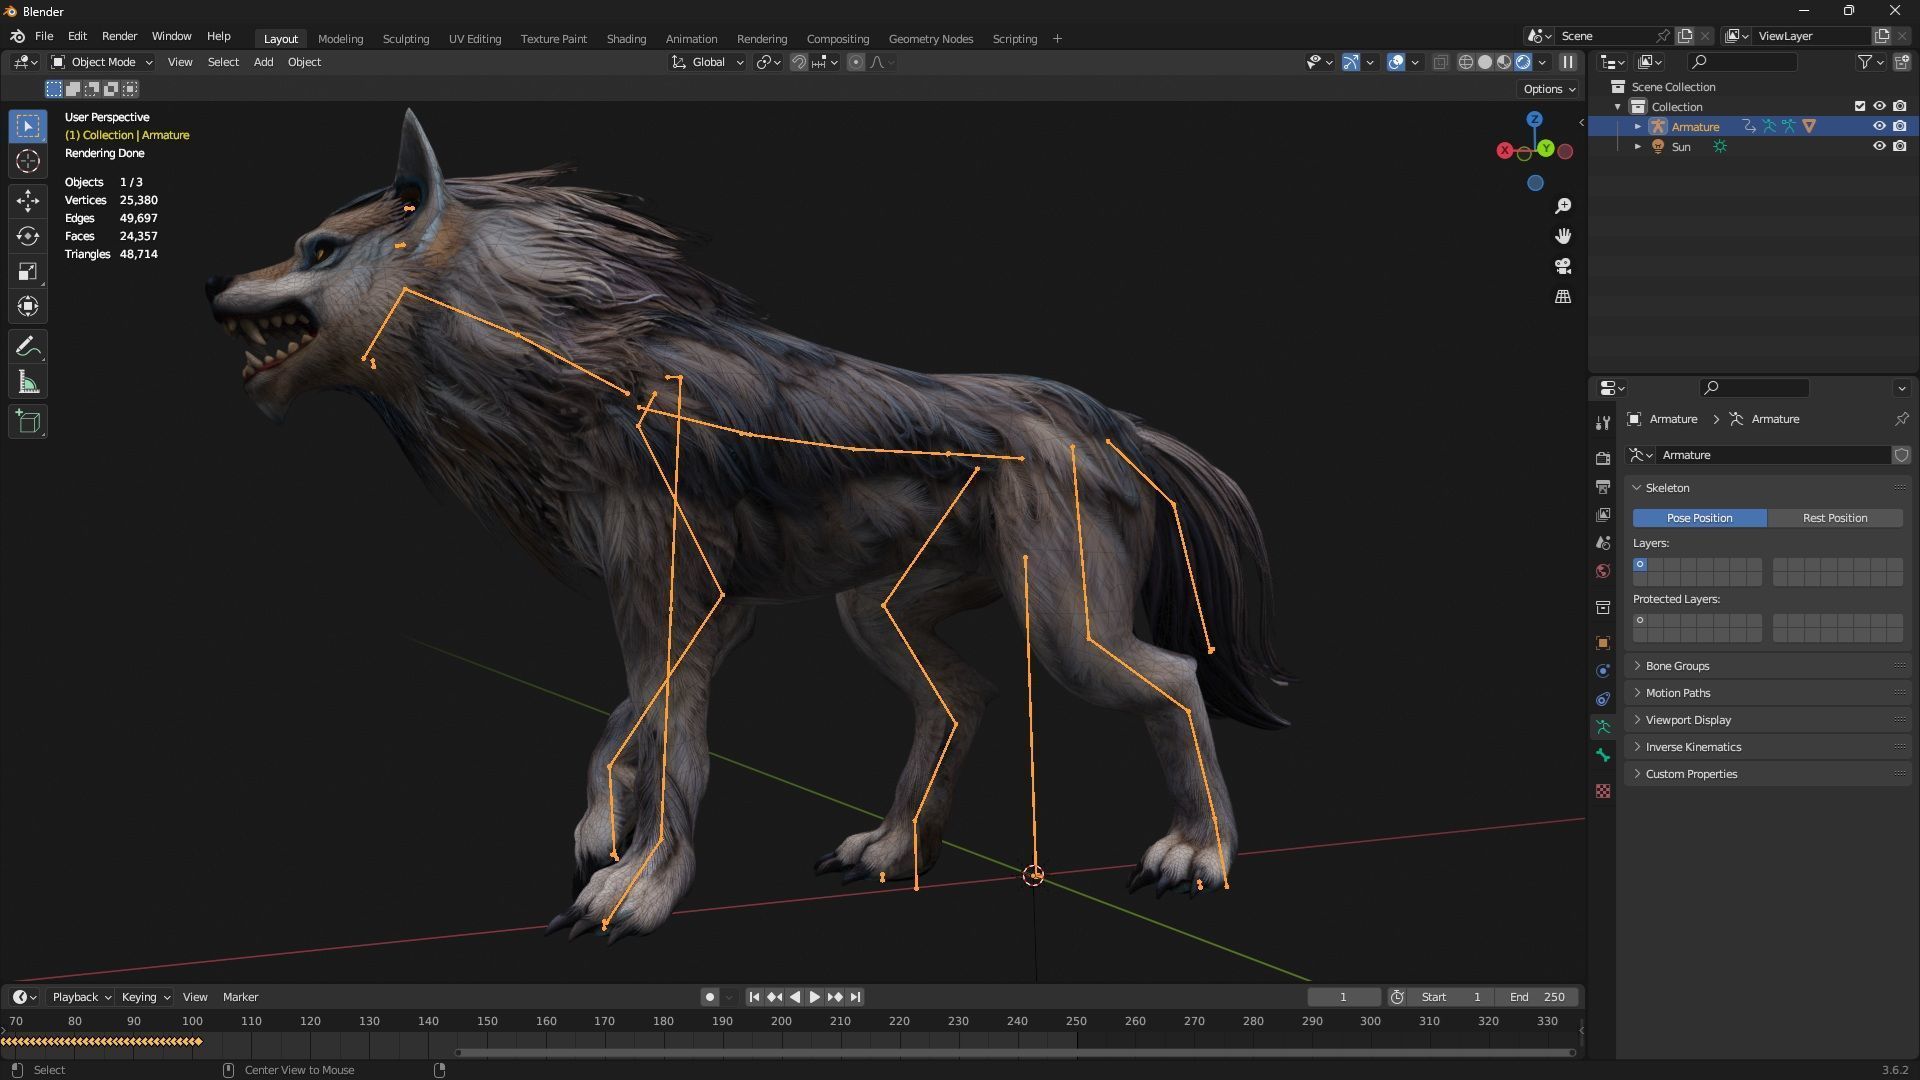The width and height of the screenshot is (1920, 1080).
Task: Toggle camera view icon
Action: point(1563,266)
